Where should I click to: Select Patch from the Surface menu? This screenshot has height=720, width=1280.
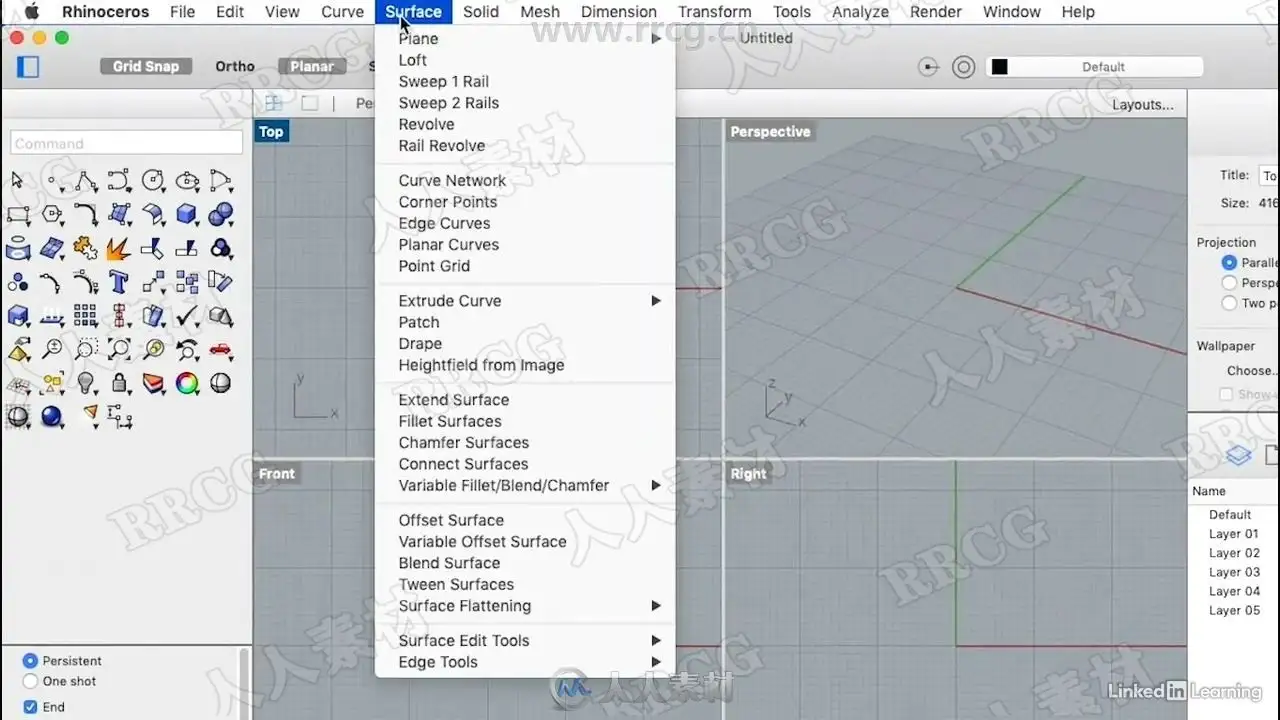coord(525,322)
